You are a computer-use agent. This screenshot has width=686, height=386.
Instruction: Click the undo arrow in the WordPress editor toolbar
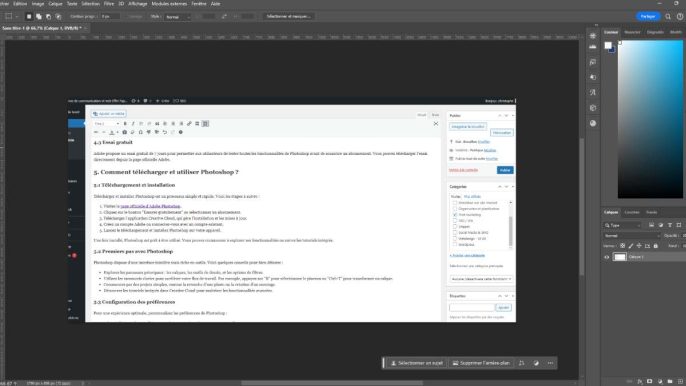coord(164,132)
